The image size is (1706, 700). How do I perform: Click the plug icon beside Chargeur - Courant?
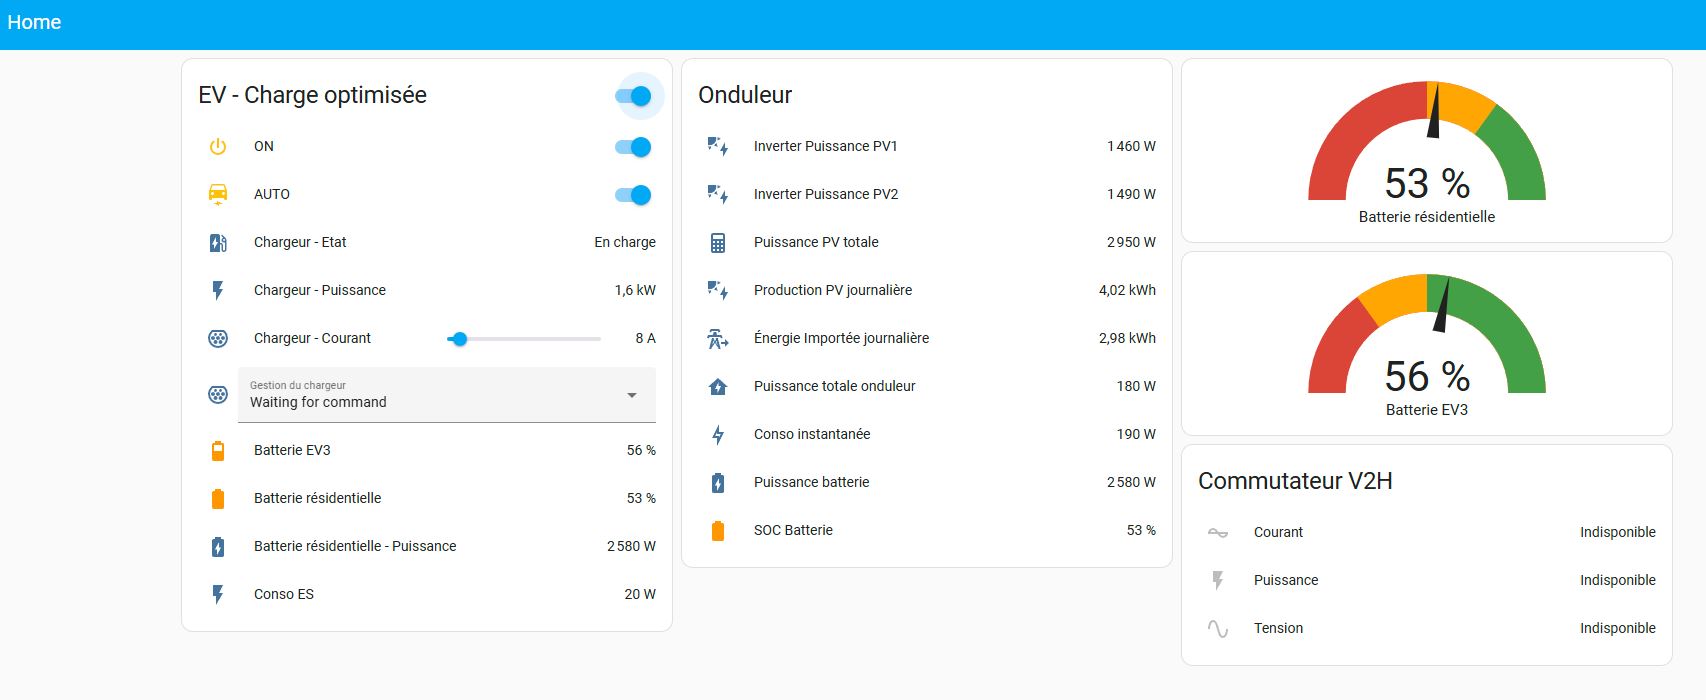point(218,339)
